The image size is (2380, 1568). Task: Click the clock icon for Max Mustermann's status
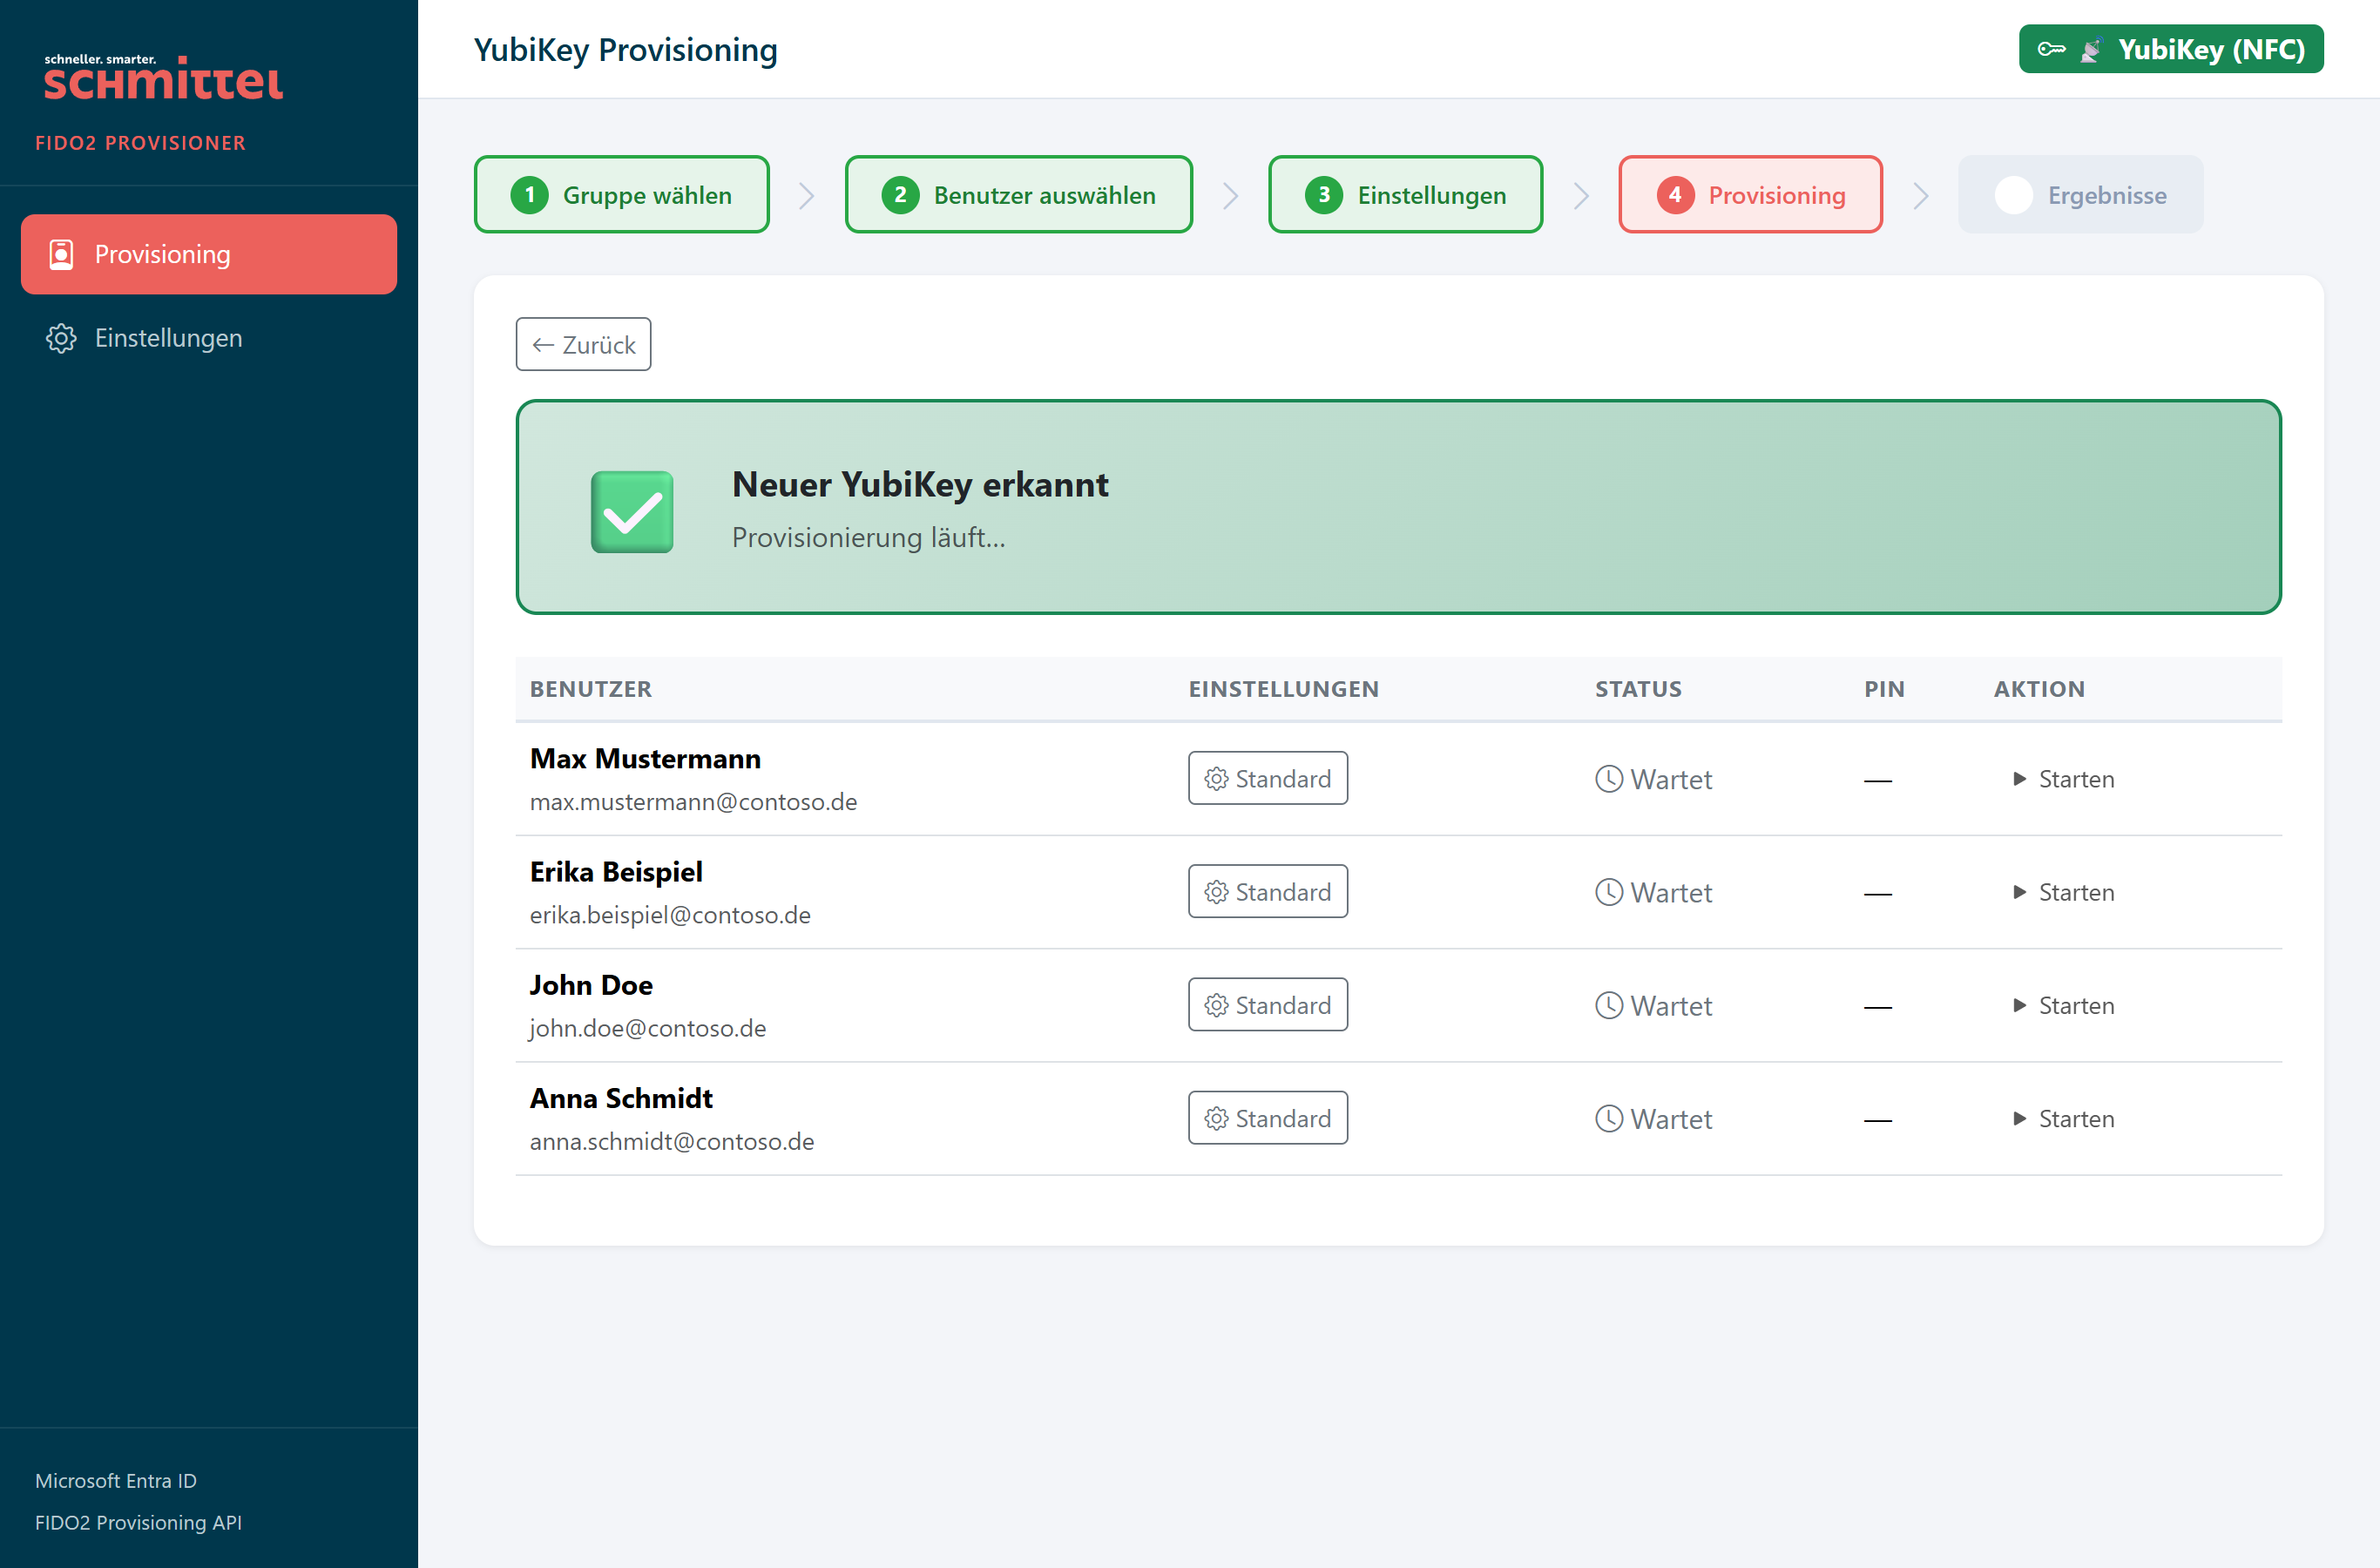click(x=1608, y=778)
